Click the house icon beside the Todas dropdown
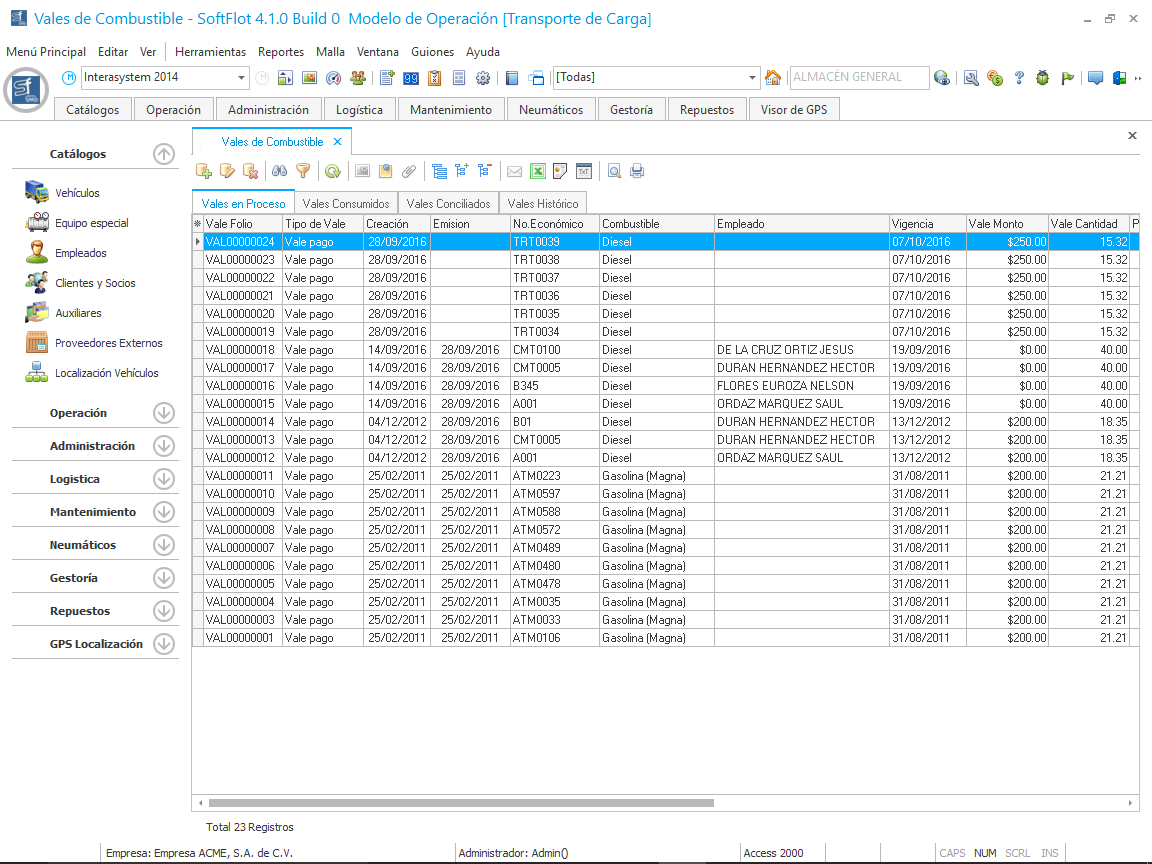Viewport: 1152px width, 864px height. pos(773,78)
